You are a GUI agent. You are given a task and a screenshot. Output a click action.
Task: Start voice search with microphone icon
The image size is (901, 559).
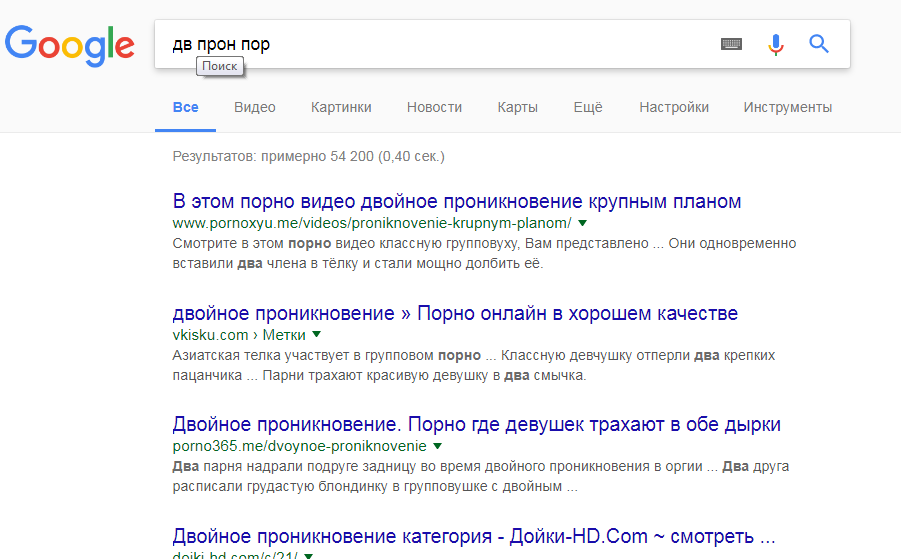click(776, 44)
